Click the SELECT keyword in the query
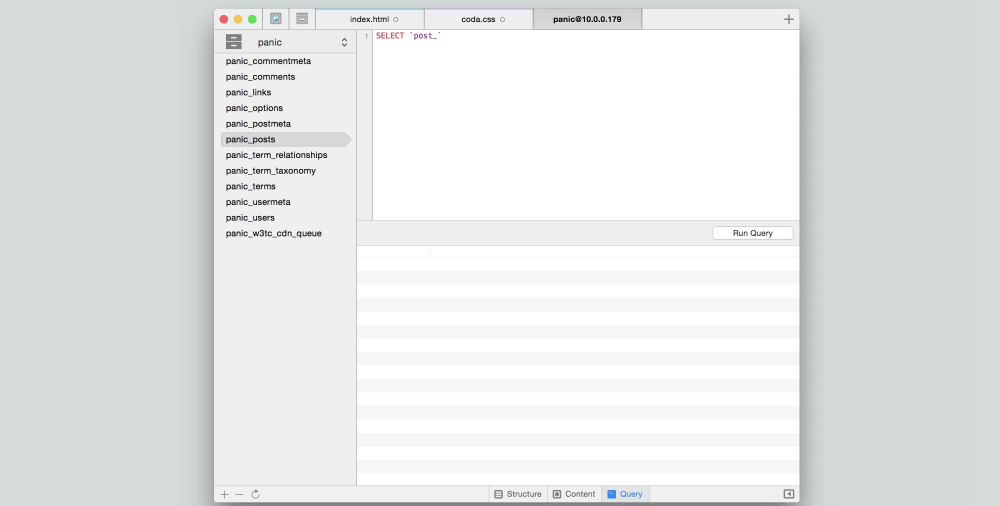The height and width of the screenshot is (506, 1000). tap(390, 36)
